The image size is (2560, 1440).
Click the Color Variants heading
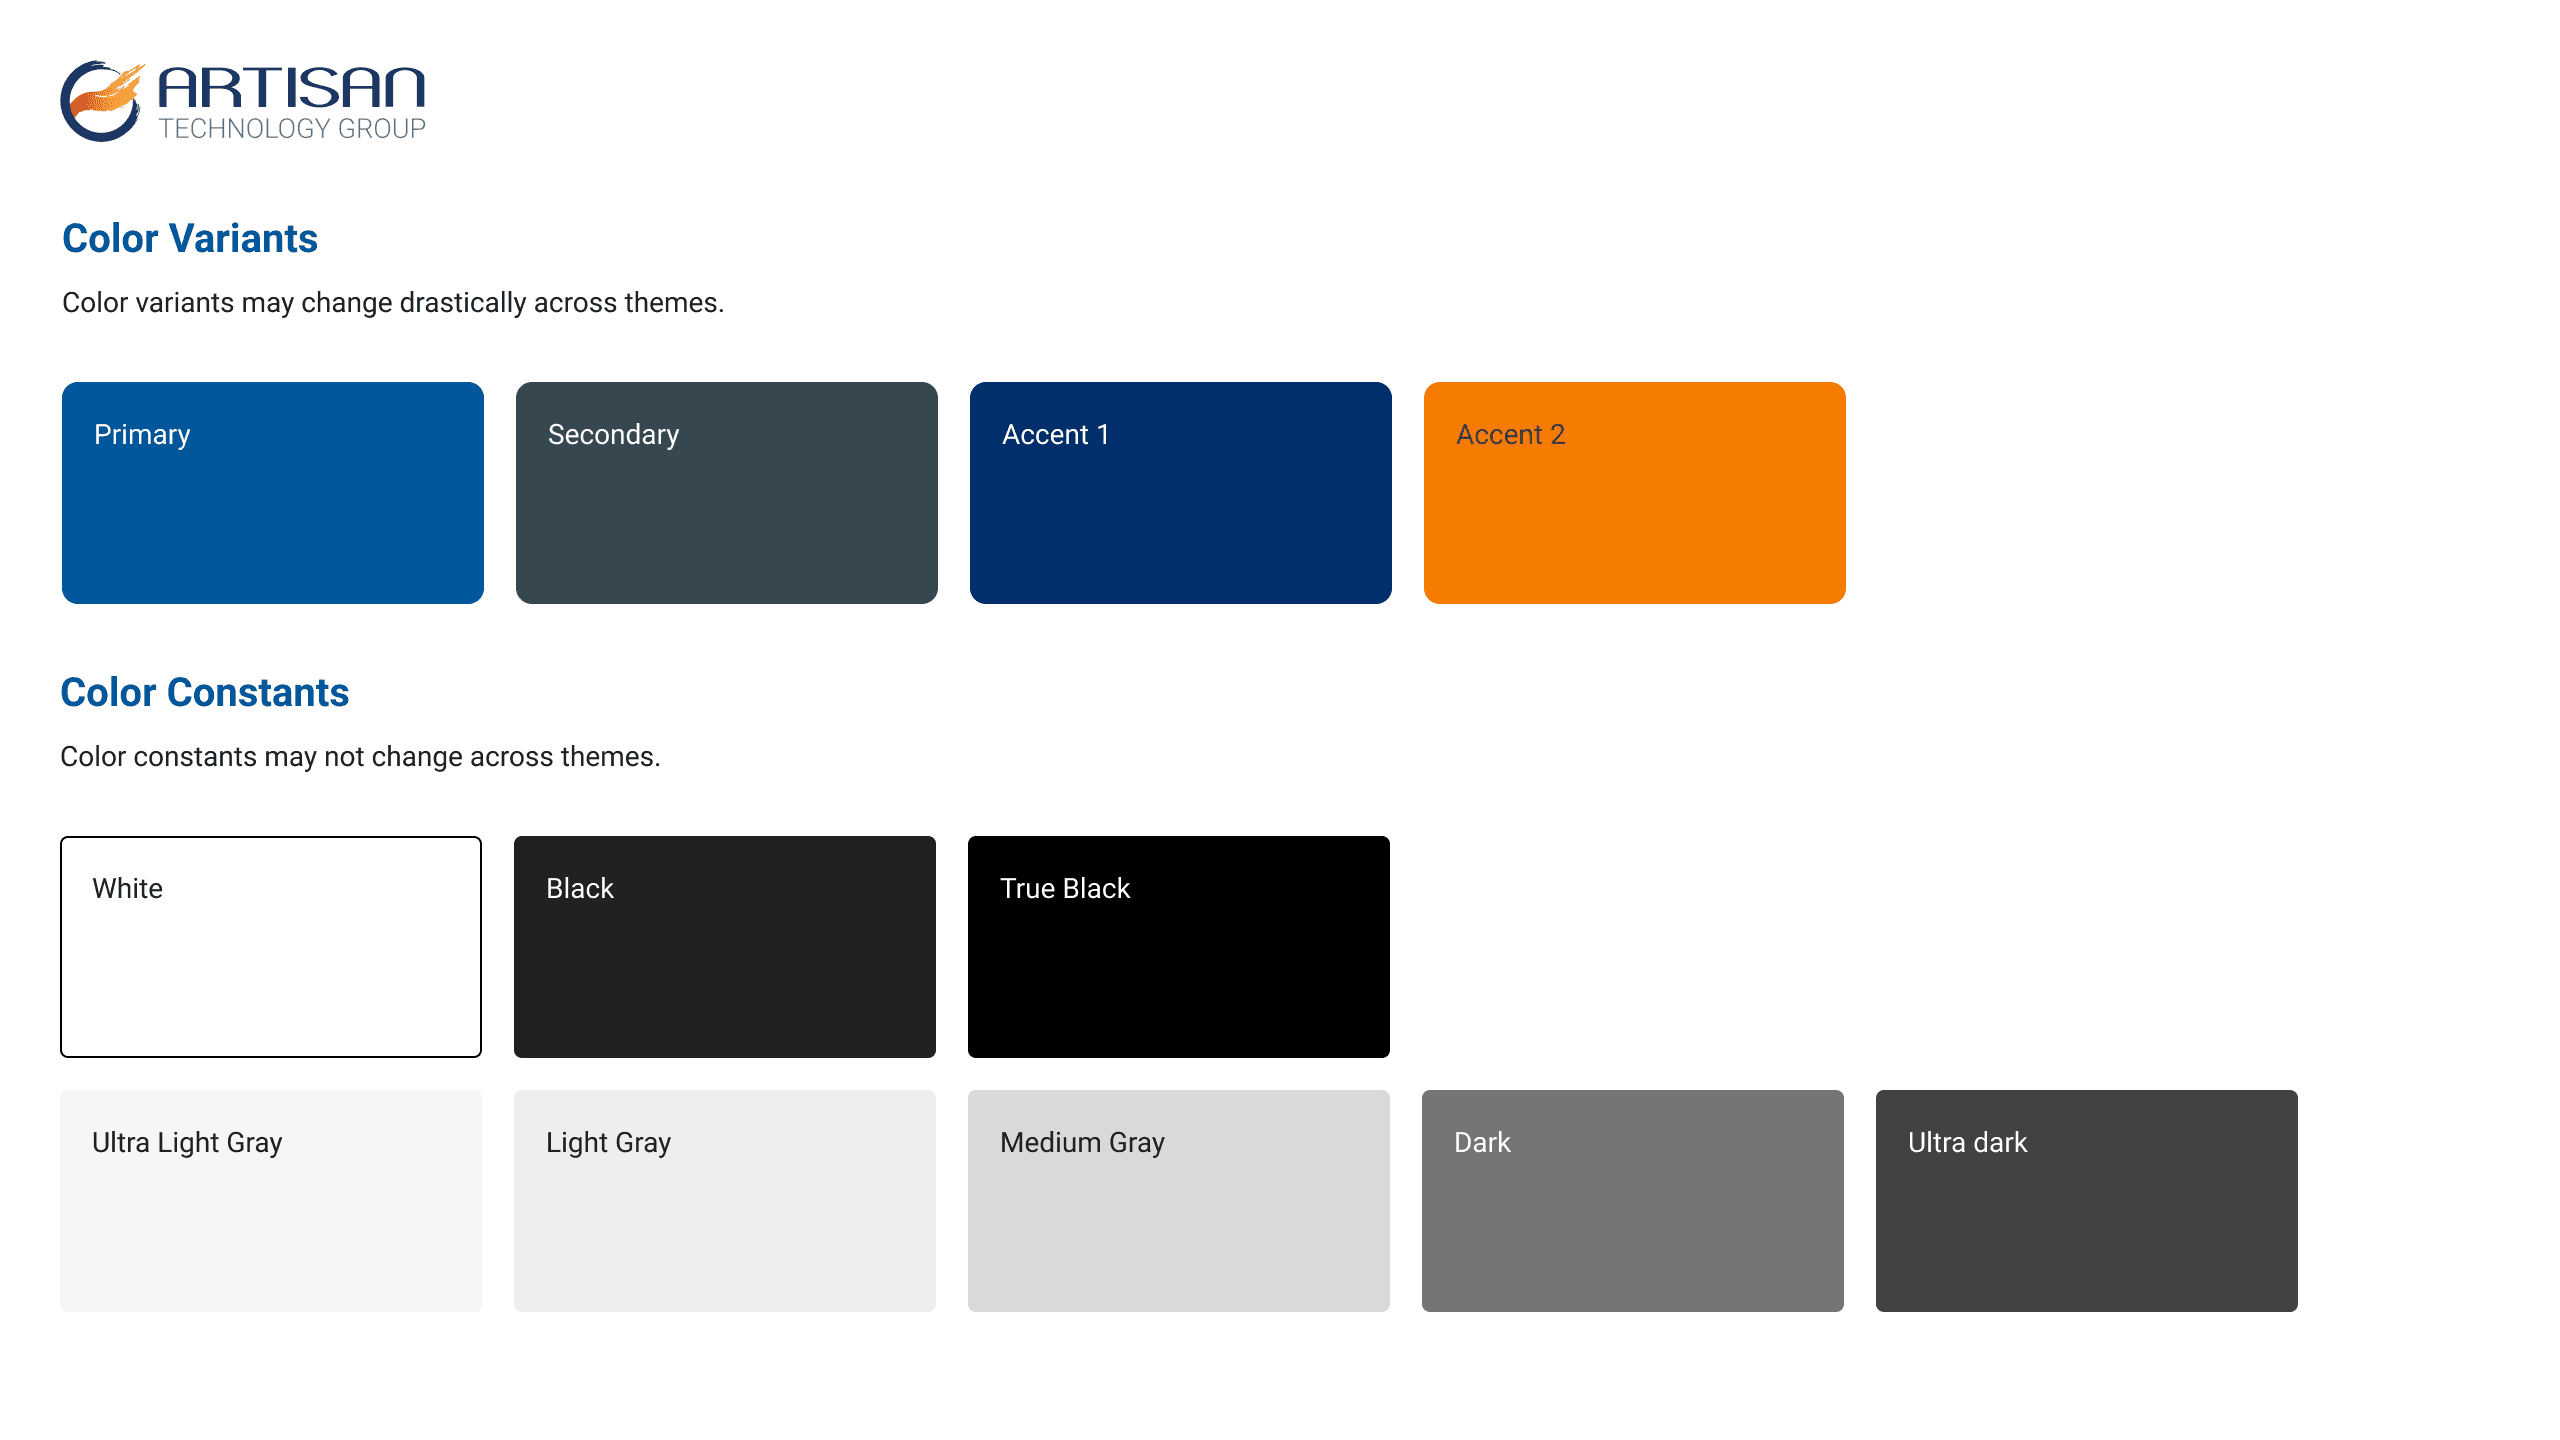tap(190, 238)
